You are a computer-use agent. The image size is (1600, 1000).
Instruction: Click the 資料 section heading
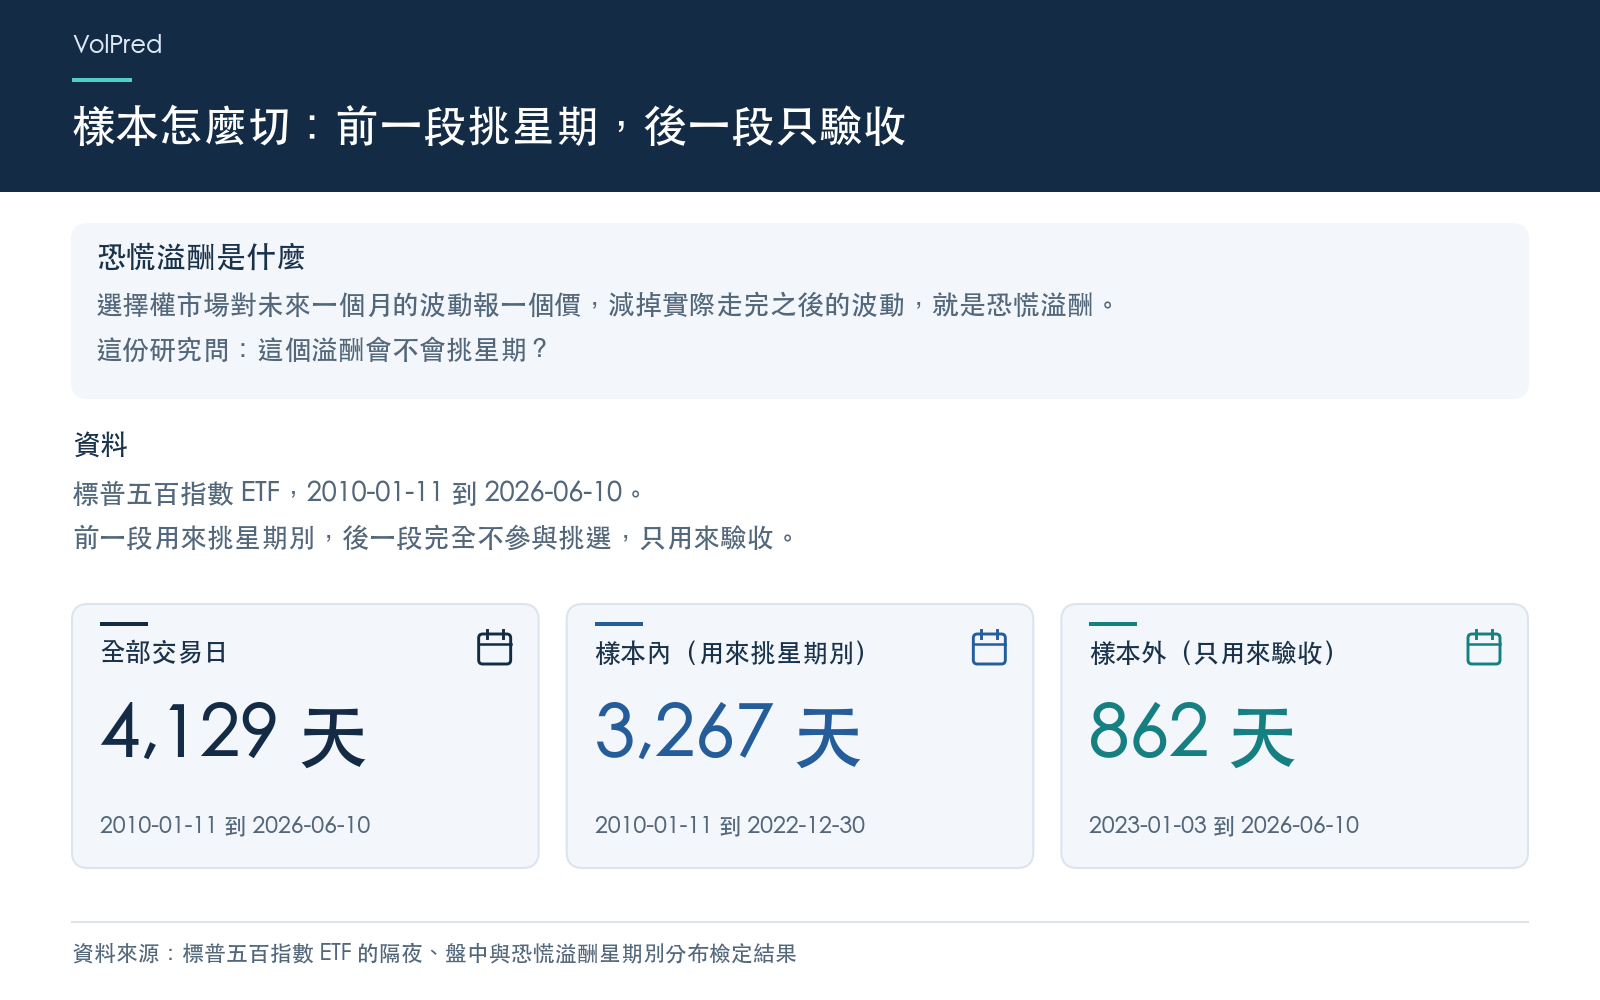[x=101, y=445]
